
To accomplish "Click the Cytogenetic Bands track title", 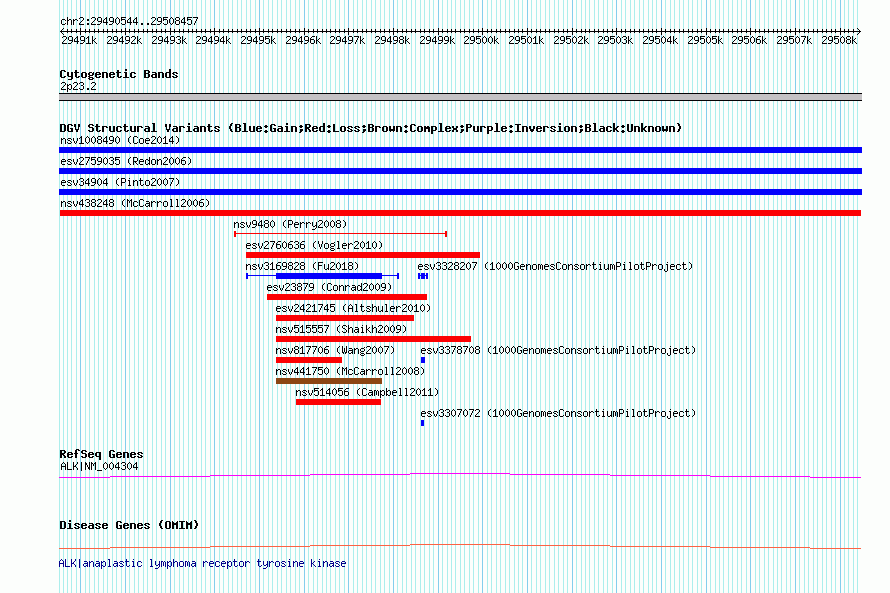I will click(119, 74).
